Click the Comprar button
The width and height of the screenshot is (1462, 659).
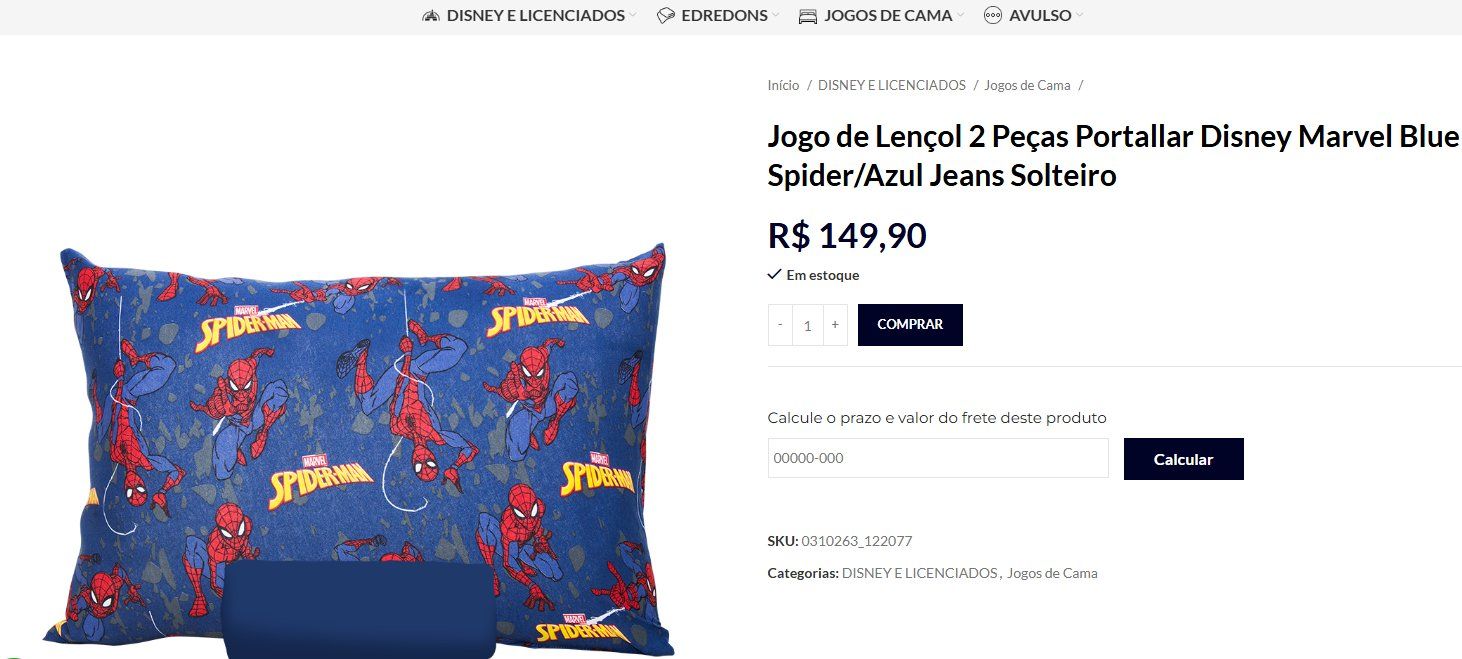pyautogui.click(x=910, y=325)
